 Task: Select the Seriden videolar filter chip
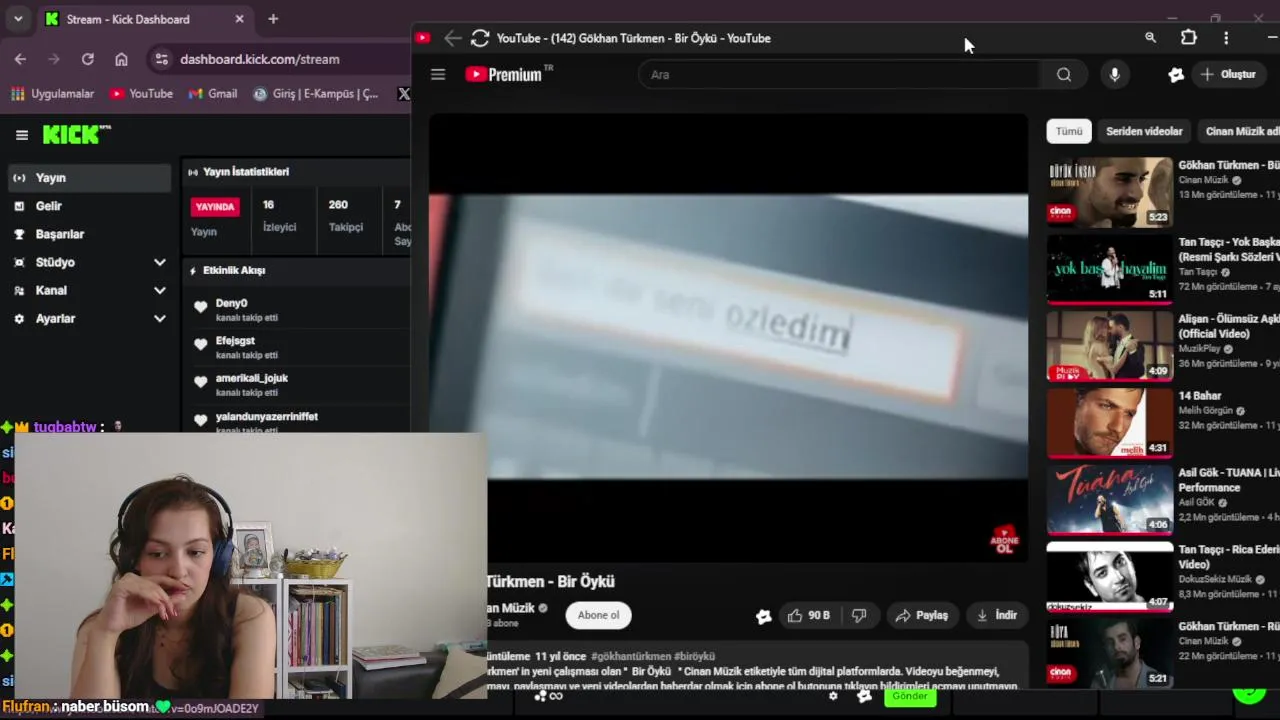click(1144, 131)
